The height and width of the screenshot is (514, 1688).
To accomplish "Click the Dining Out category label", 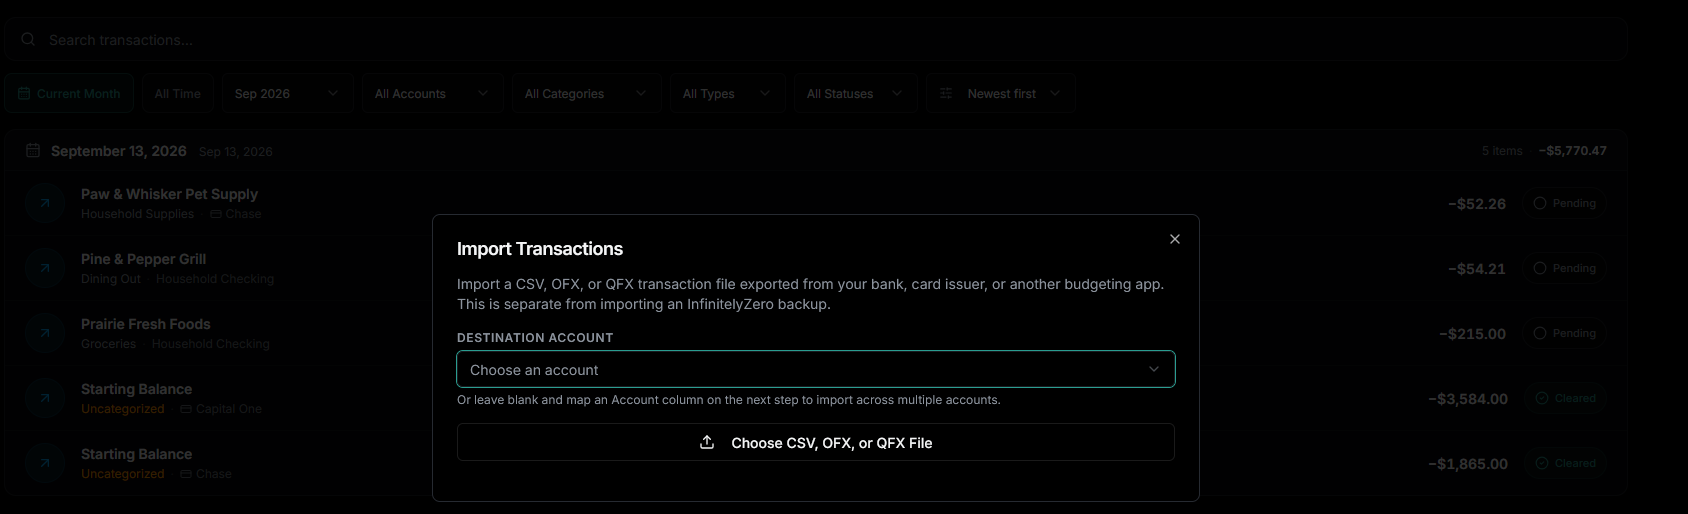I will point(111,279).
